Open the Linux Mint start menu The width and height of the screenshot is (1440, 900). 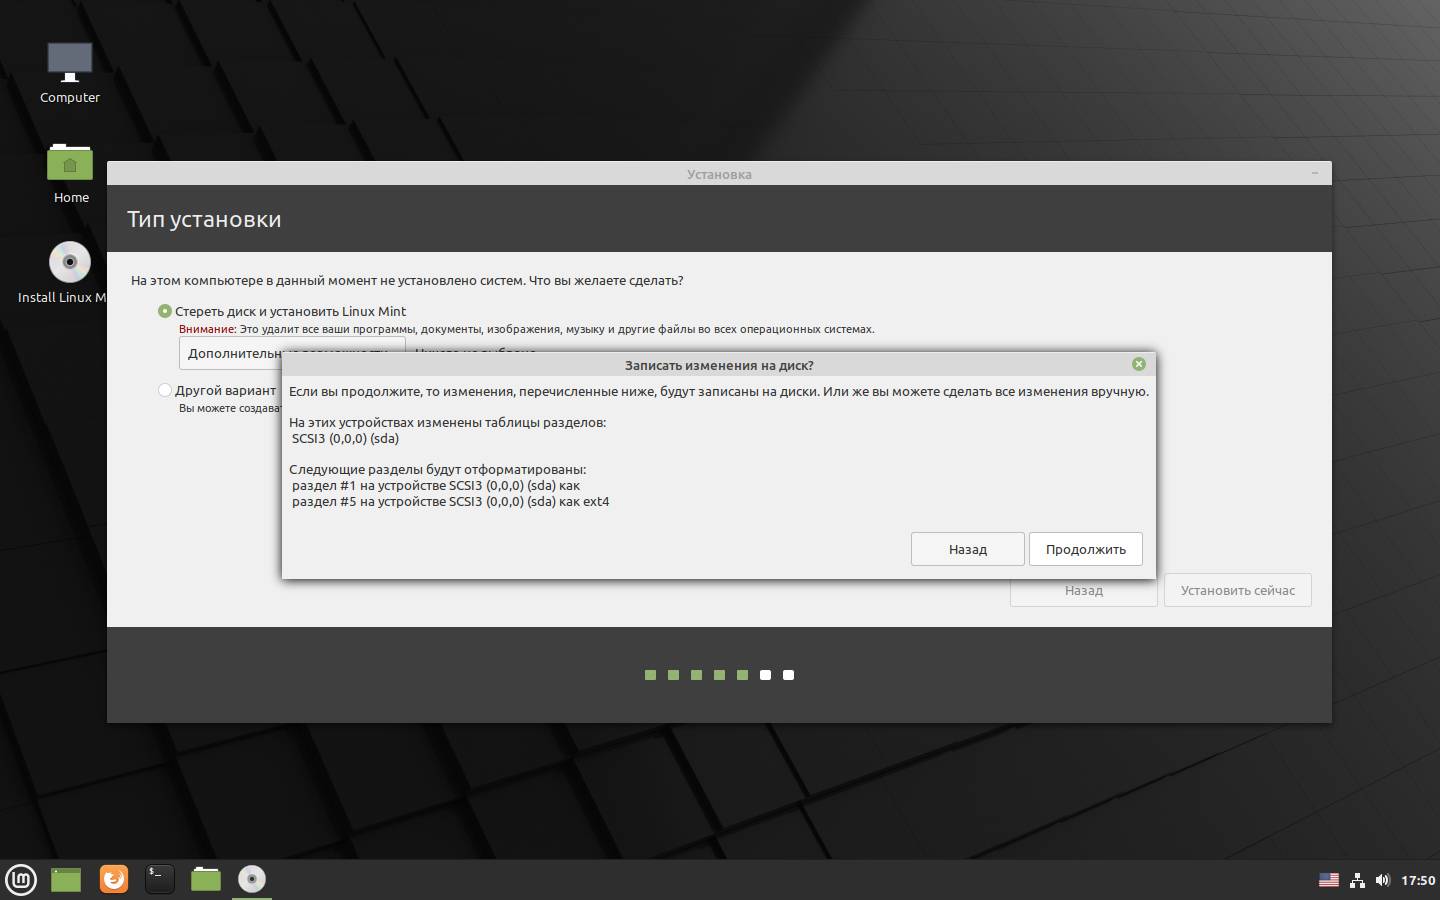click(21, 879)
